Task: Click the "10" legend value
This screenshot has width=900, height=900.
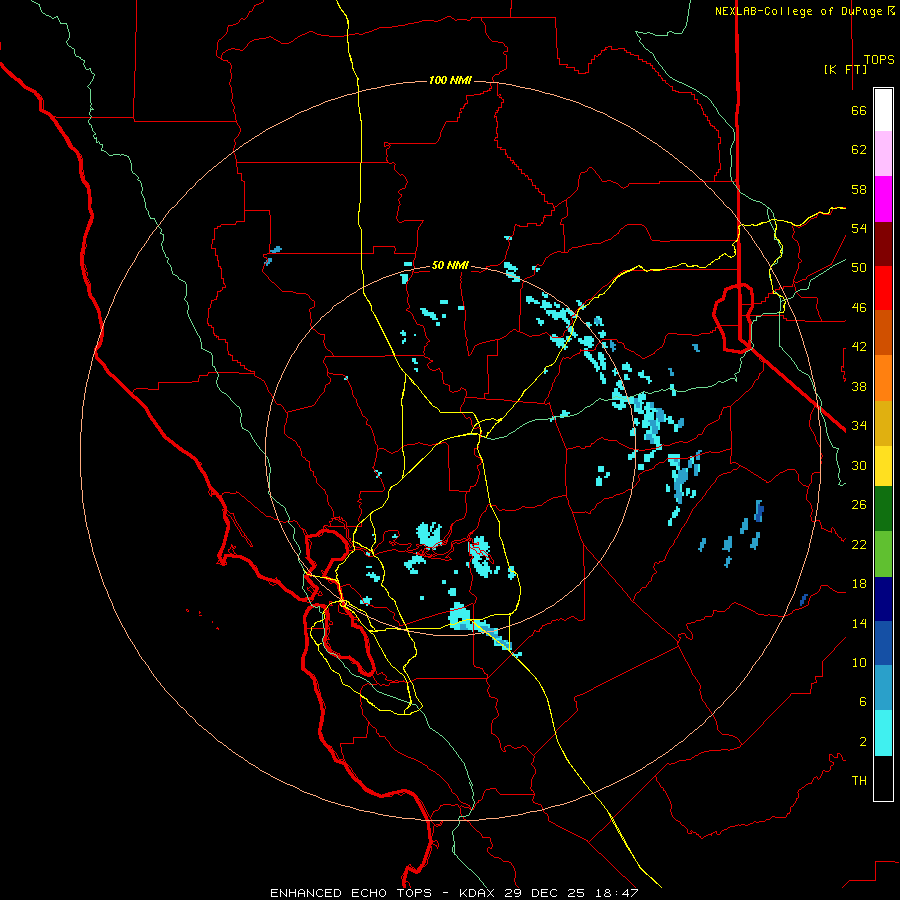Action: 859,663
